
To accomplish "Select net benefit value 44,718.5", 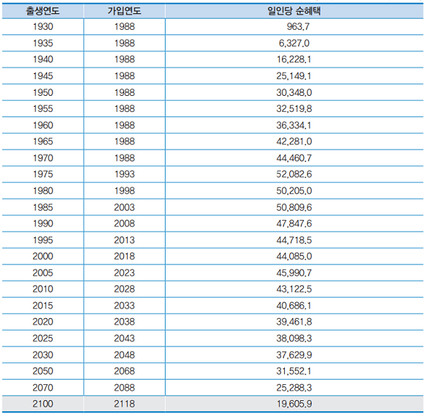I will [294, 240].
